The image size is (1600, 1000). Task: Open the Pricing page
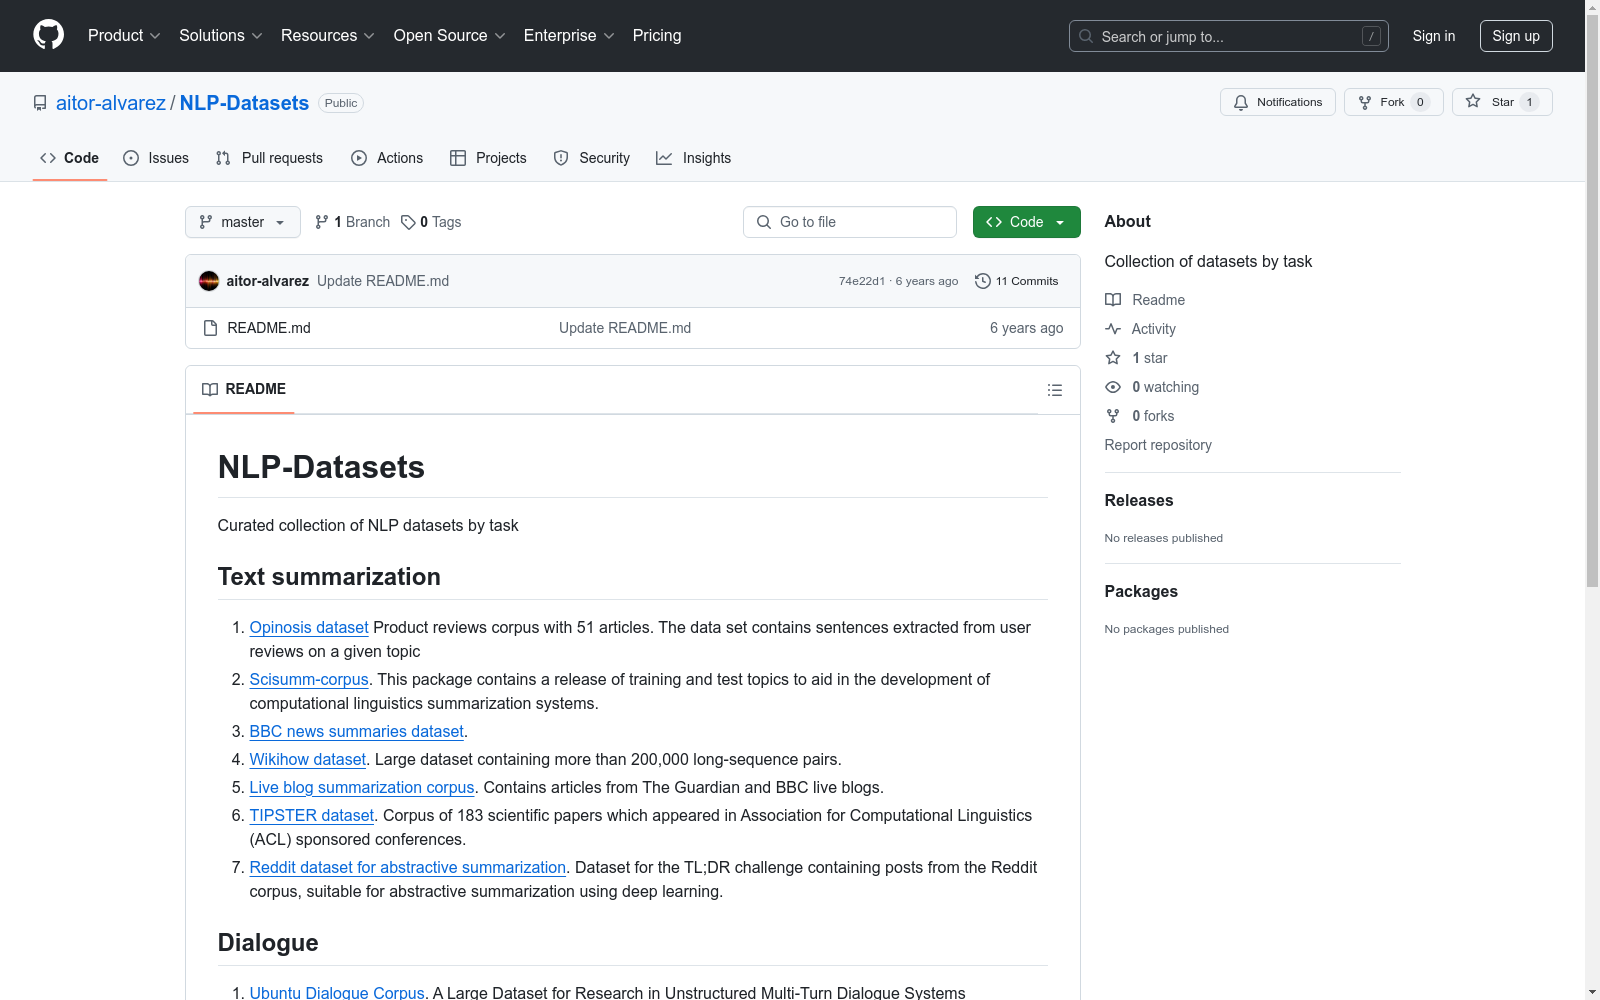click(657, 35)
